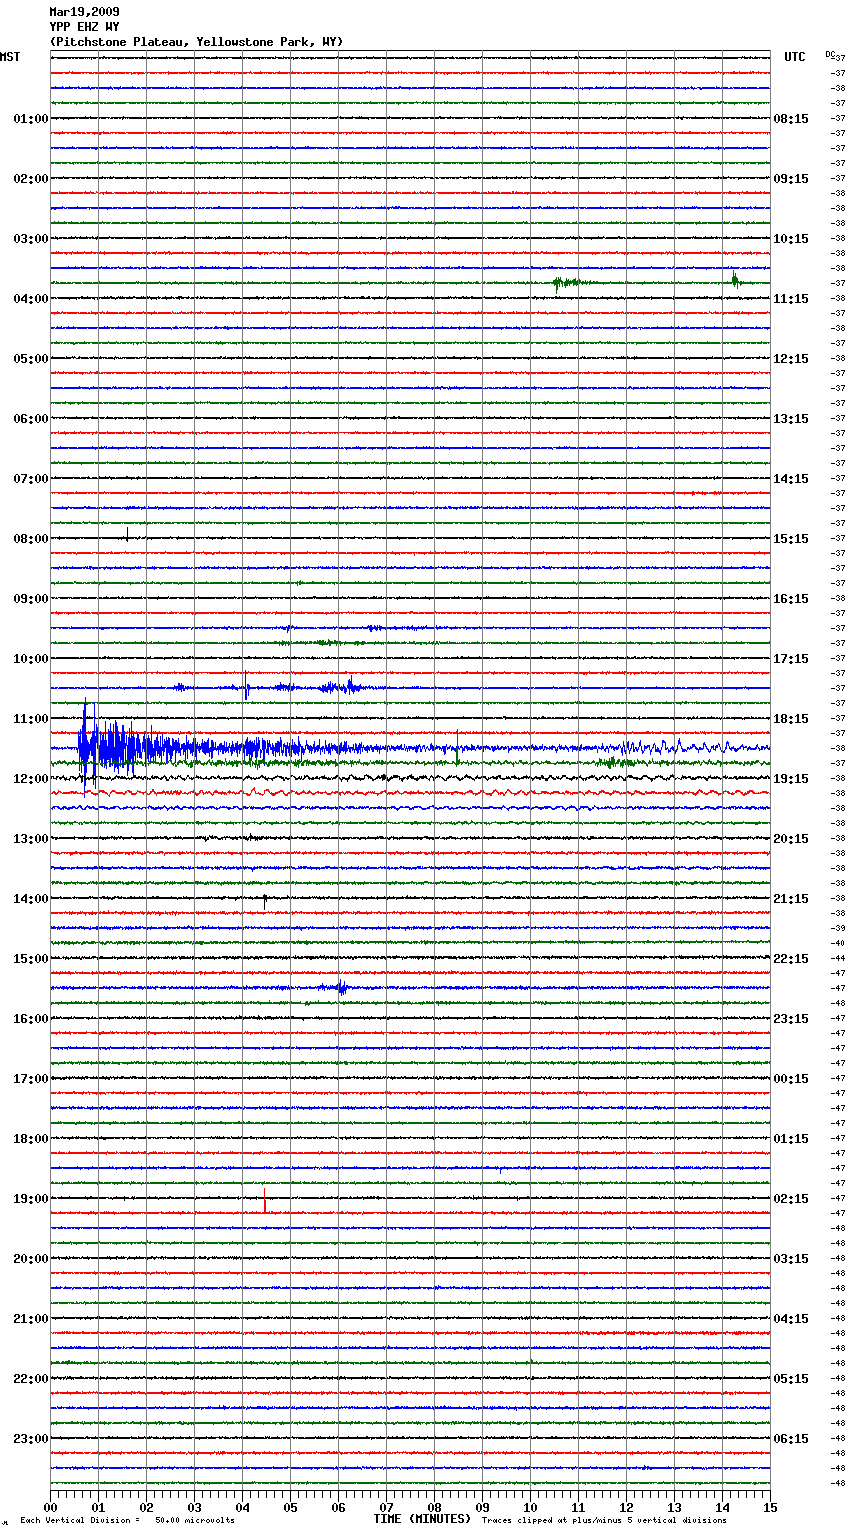850x1534 pixels.
Task: Click the 06:15 UTC row label
Action: 791,1439
